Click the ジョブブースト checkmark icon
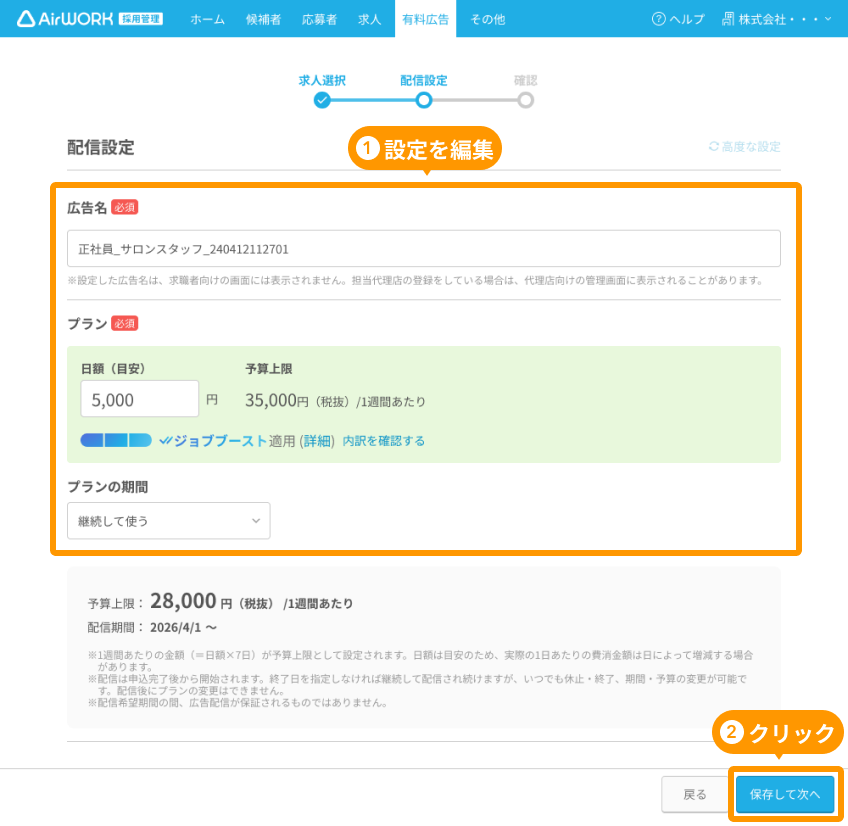 point(165,441)
